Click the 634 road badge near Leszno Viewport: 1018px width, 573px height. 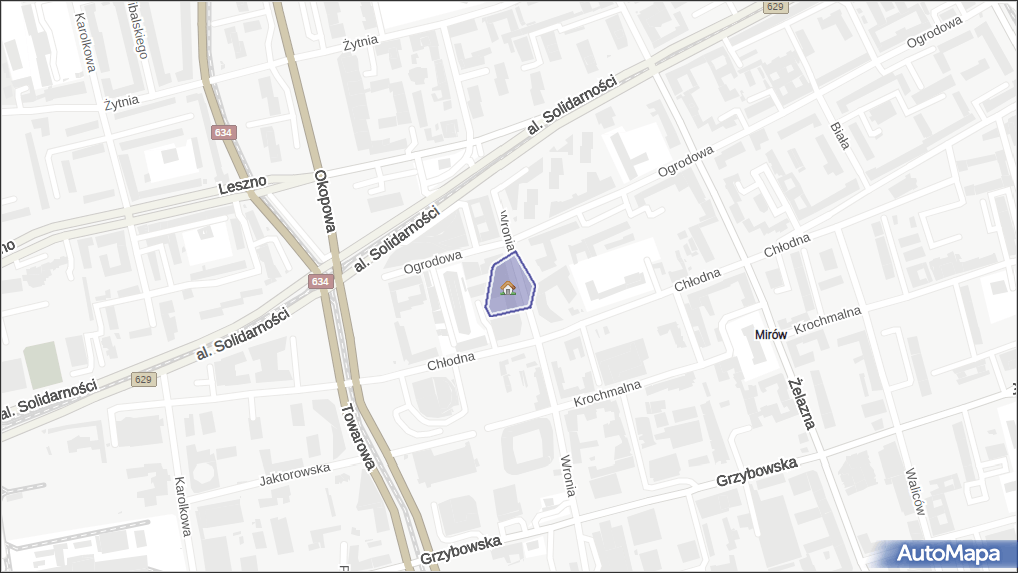point(223,132)
